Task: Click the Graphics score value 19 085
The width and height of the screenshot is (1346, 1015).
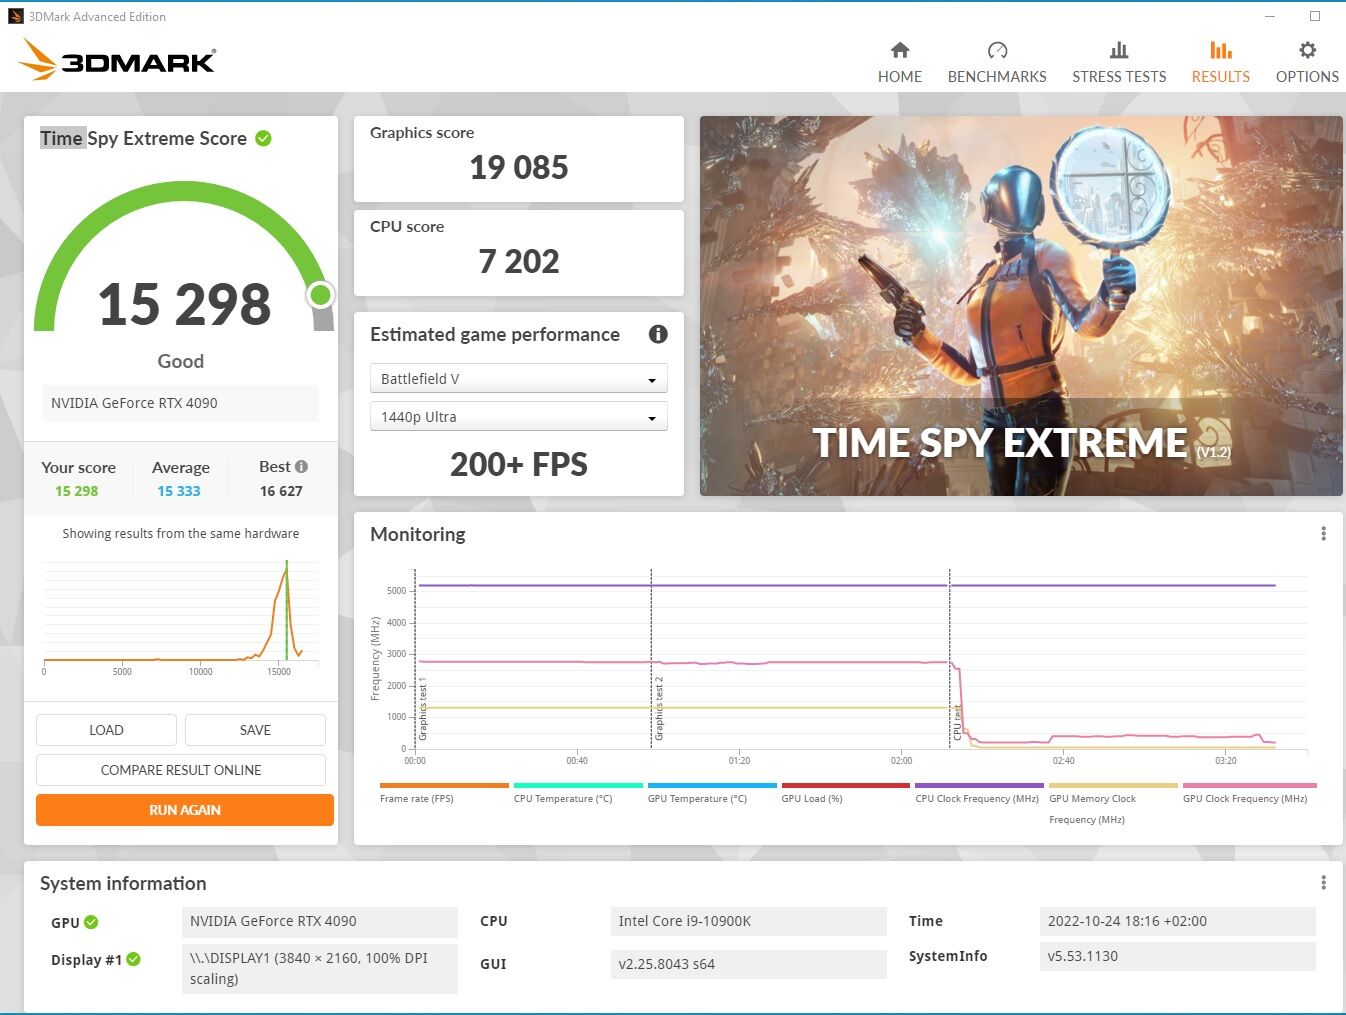Action: (x=519, y=167)
